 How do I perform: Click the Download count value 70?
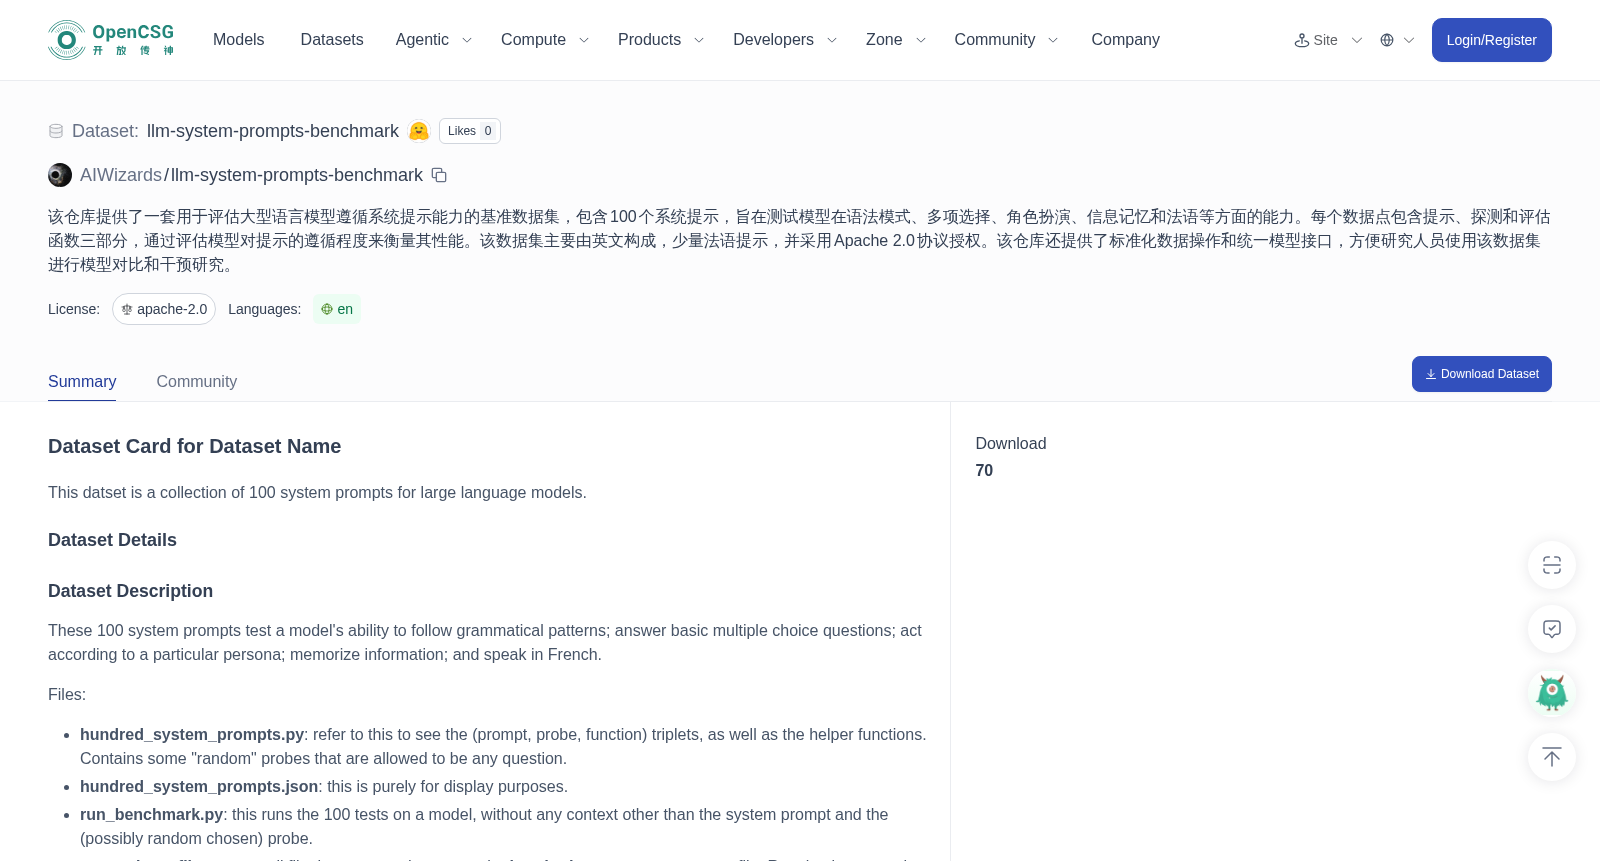pyautogui.click(x=984, y=471)
